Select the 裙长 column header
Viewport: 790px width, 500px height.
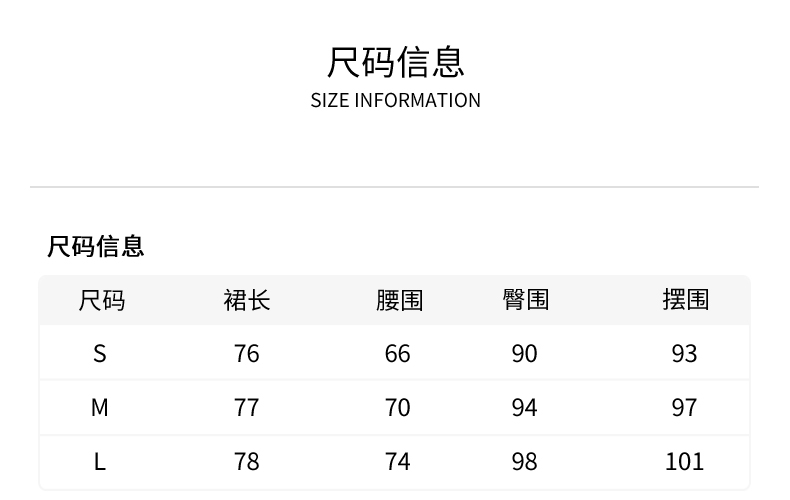(x=246, y=300)
